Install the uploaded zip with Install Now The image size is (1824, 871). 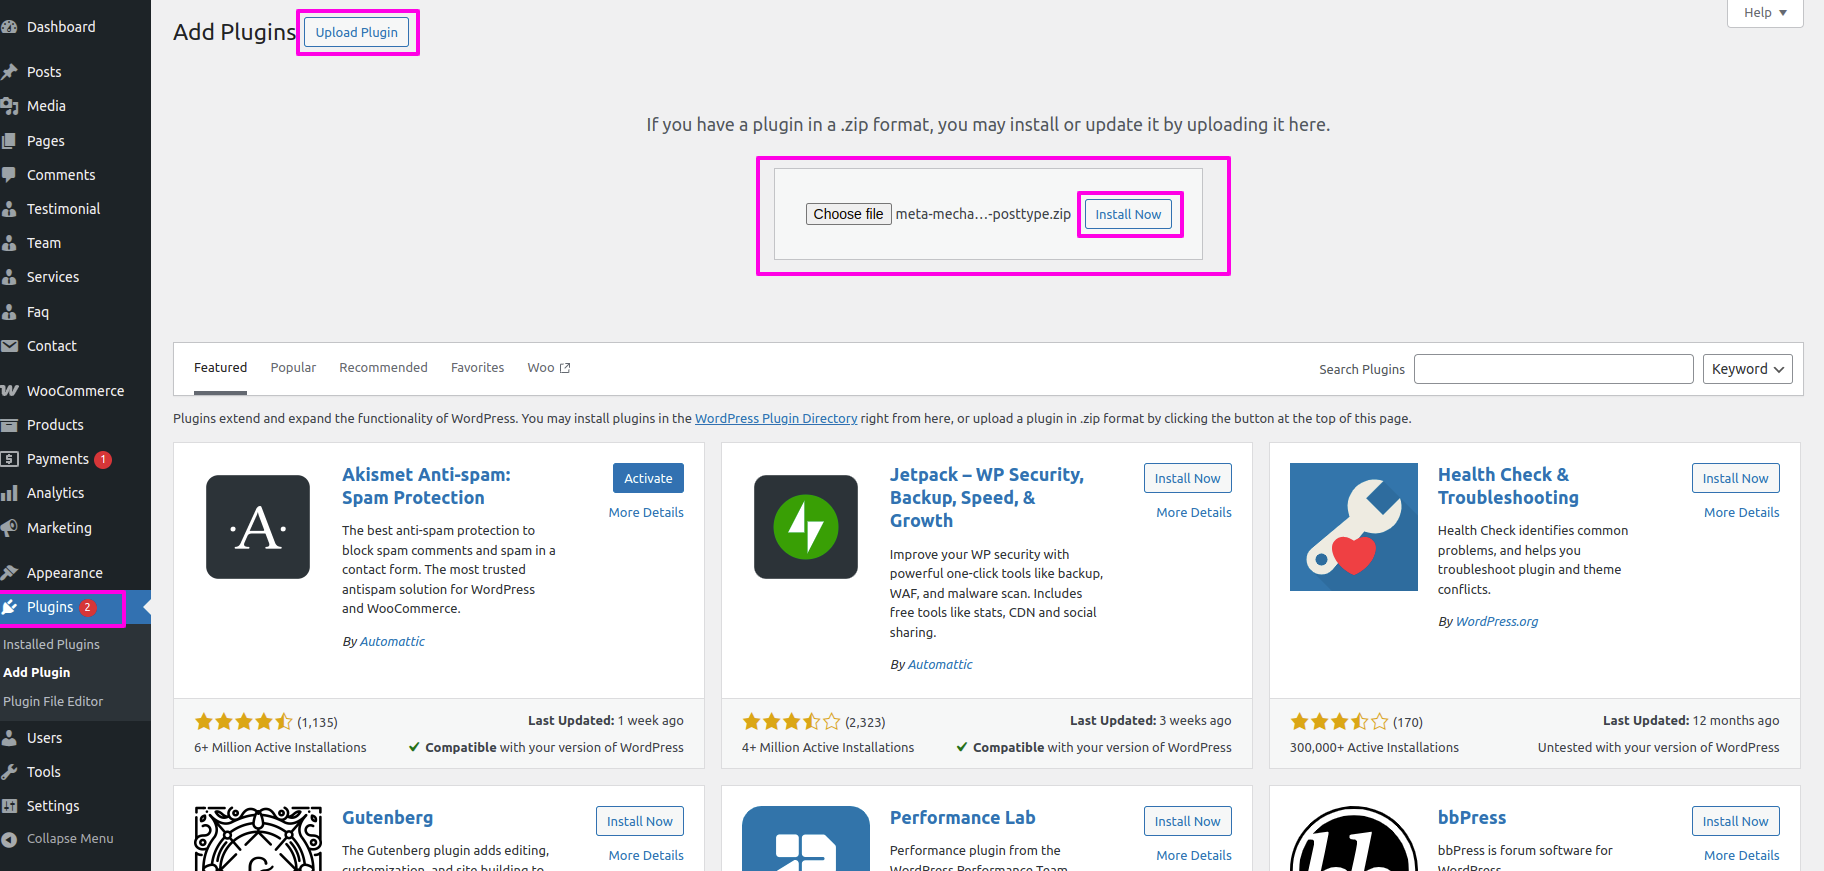pos(1128,214)
